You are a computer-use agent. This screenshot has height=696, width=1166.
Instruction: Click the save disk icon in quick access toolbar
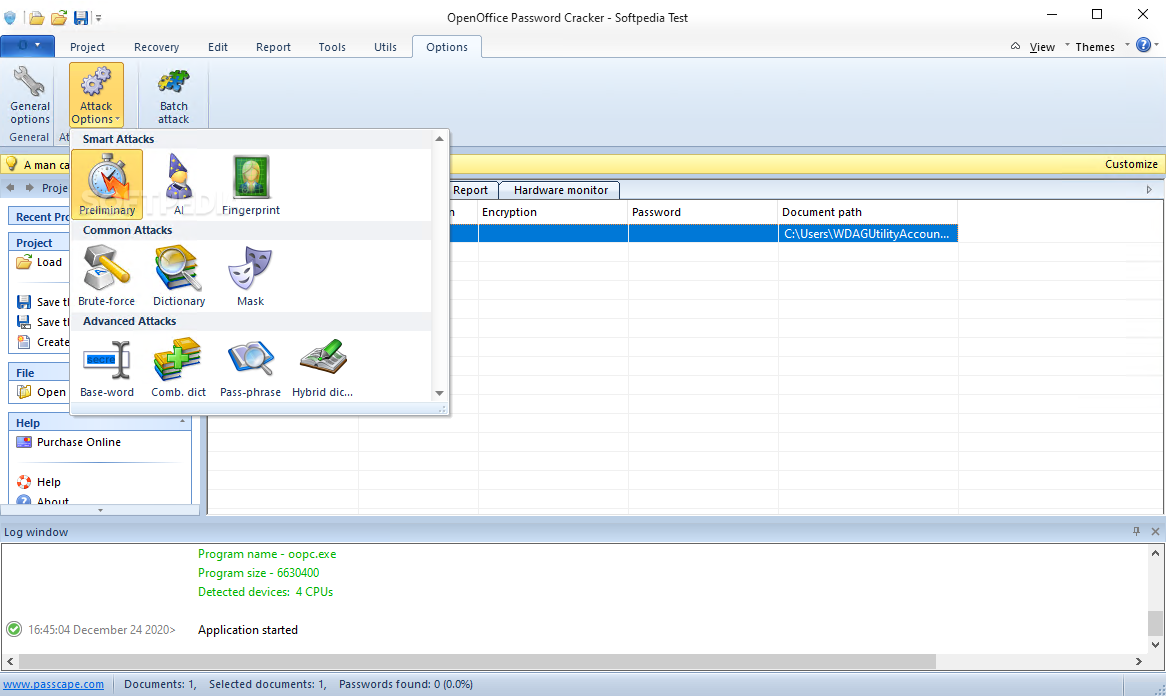pyautogui.click(x=80, y=17)
